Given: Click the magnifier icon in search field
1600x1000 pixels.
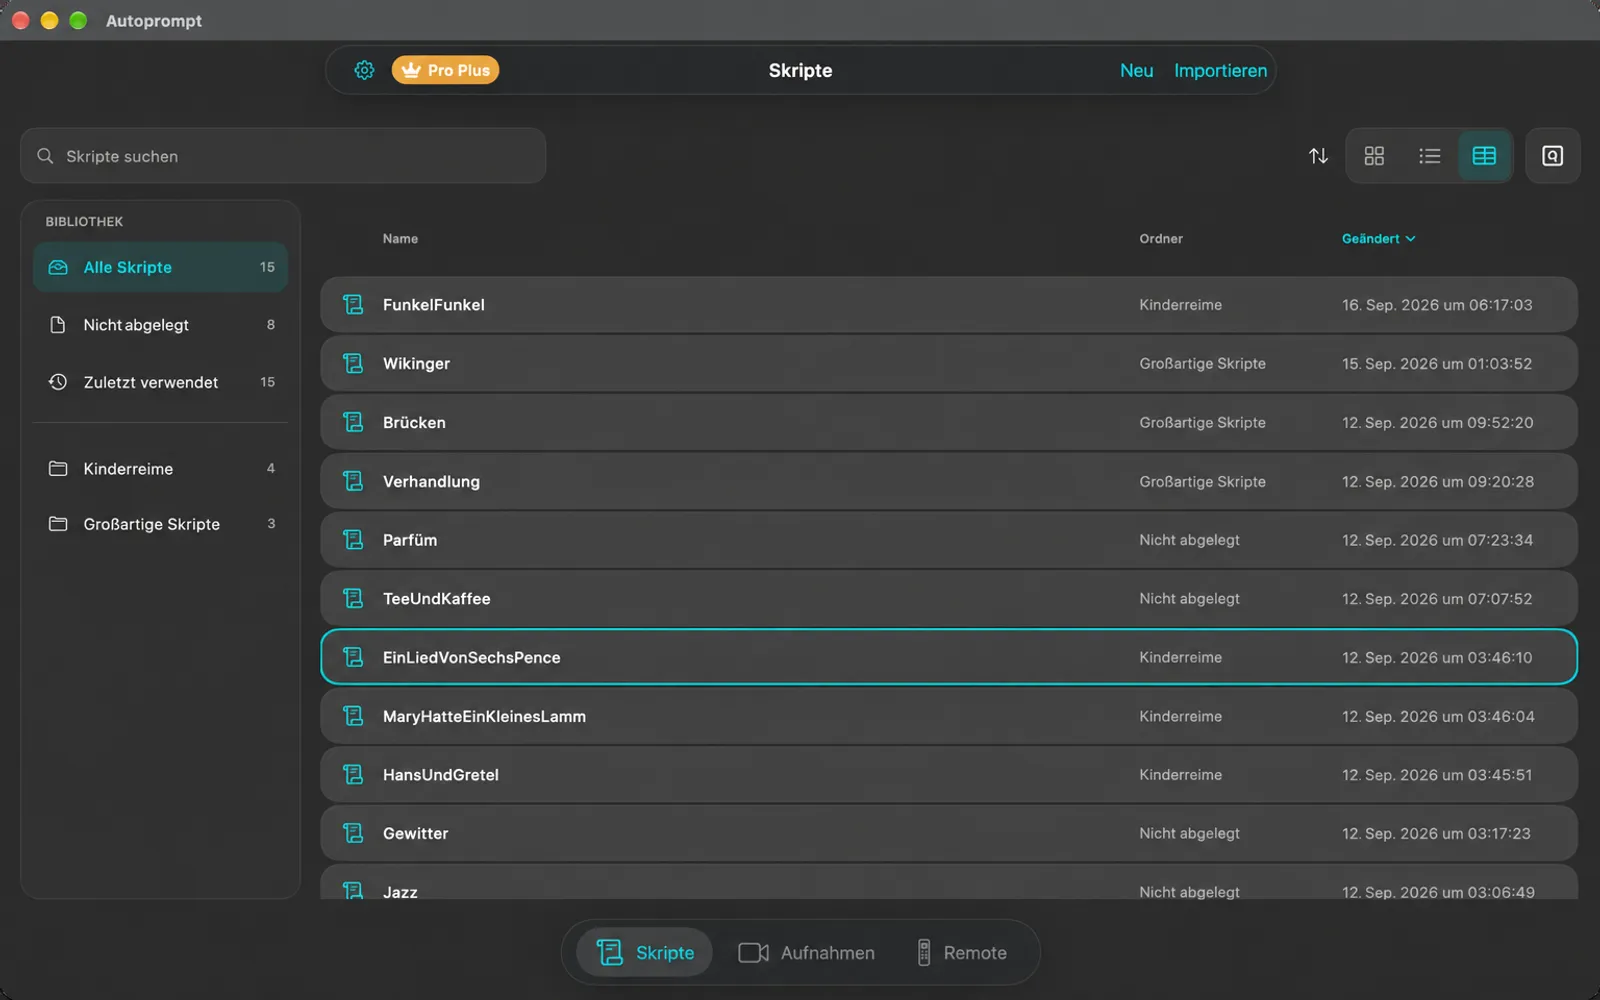Looking at the screenshot, I should click(45, 156).
